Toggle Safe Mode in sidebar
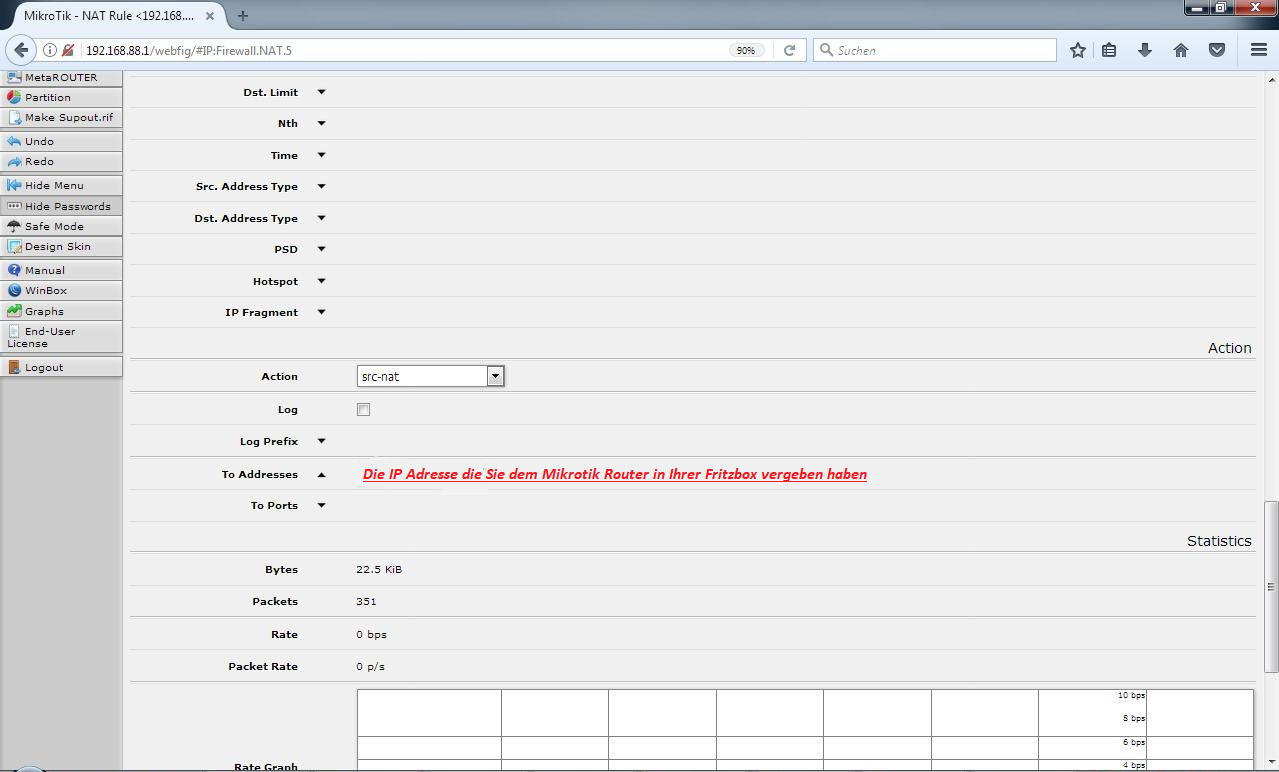Viewport: 1279px width, 772px height. click(61, 226)
